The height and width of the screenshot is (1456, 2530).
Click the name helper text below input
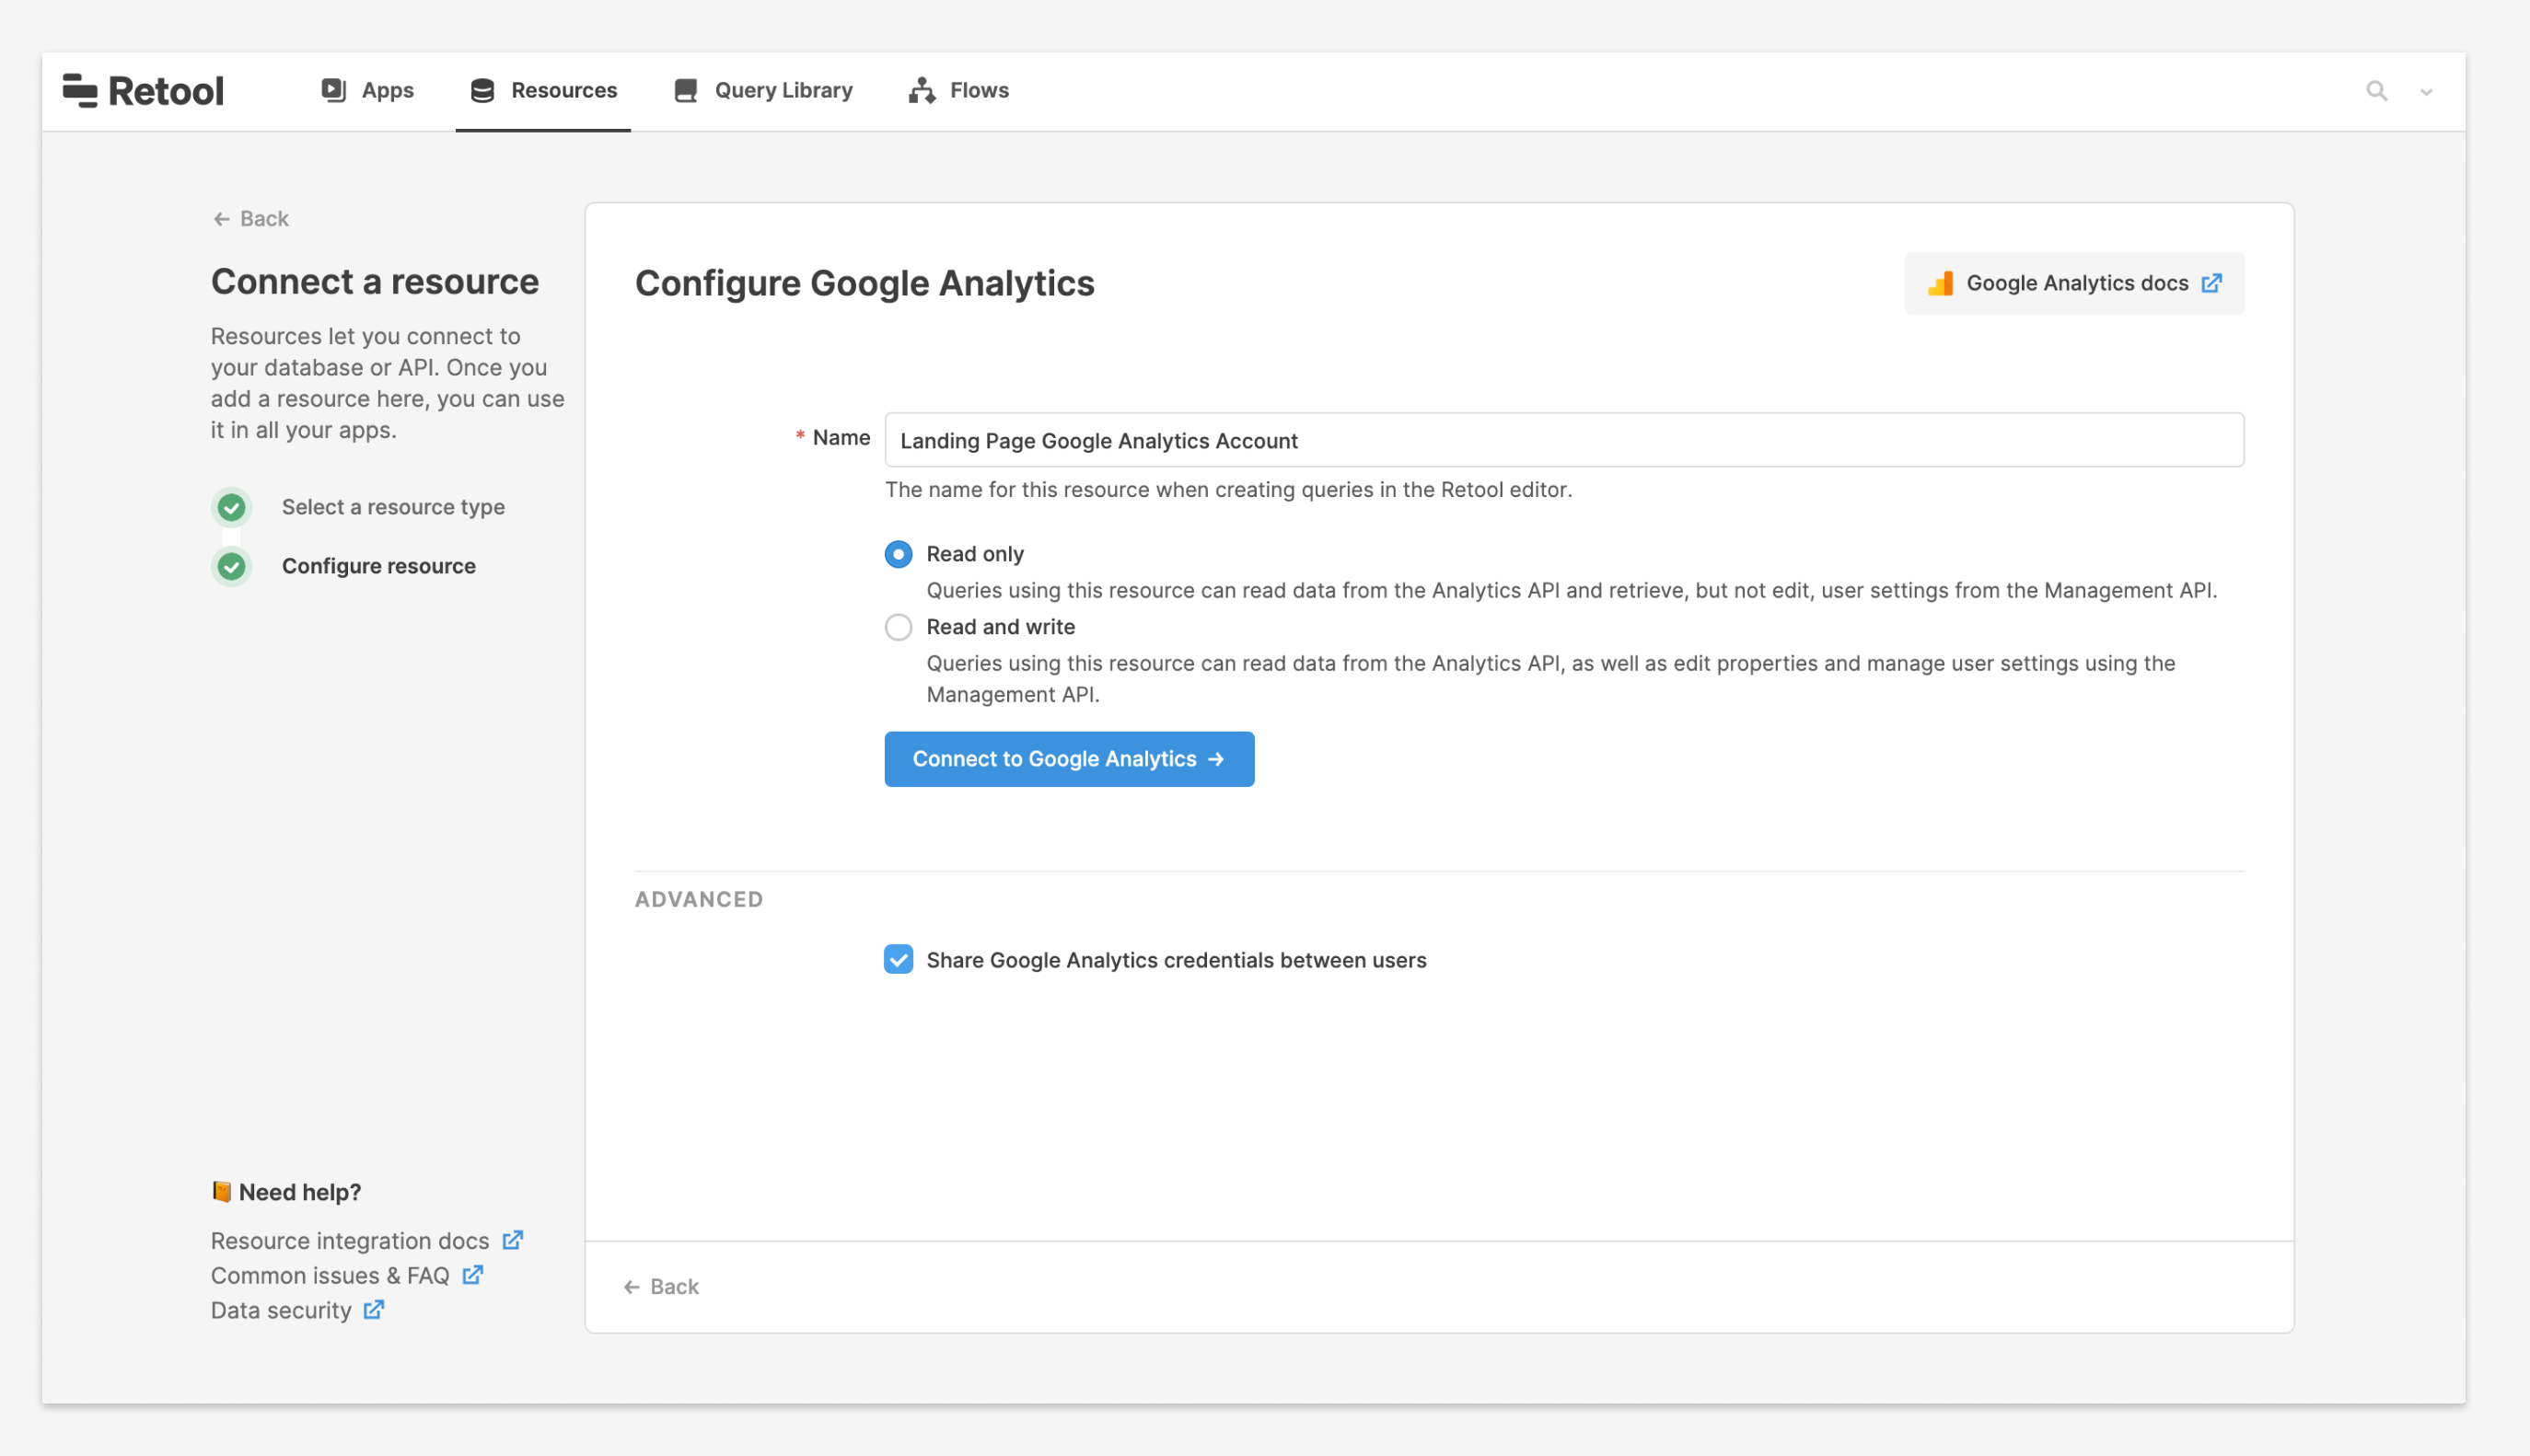(x=1228, y=490)
